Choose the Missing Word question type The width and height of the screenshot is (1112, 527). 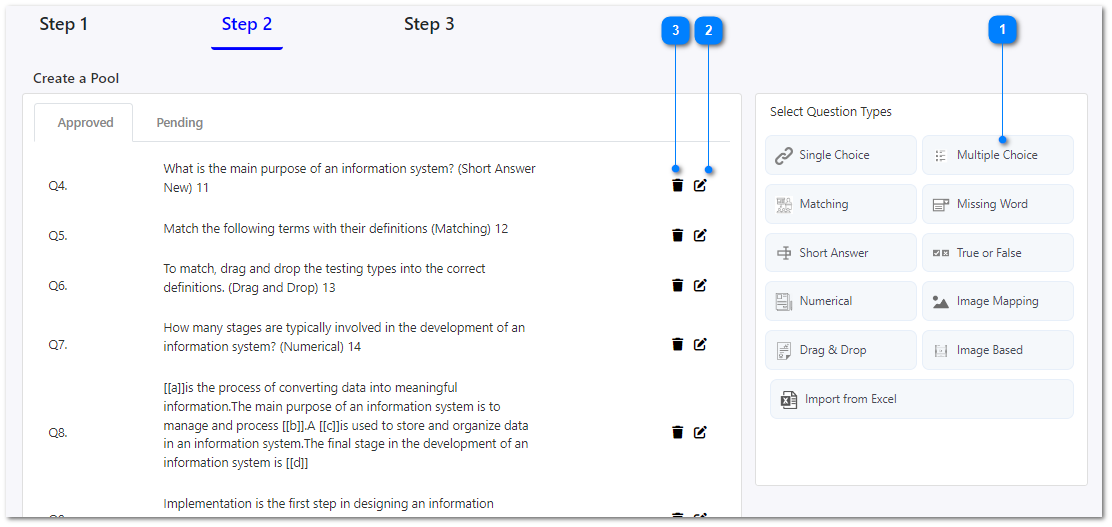pos(997,204)
